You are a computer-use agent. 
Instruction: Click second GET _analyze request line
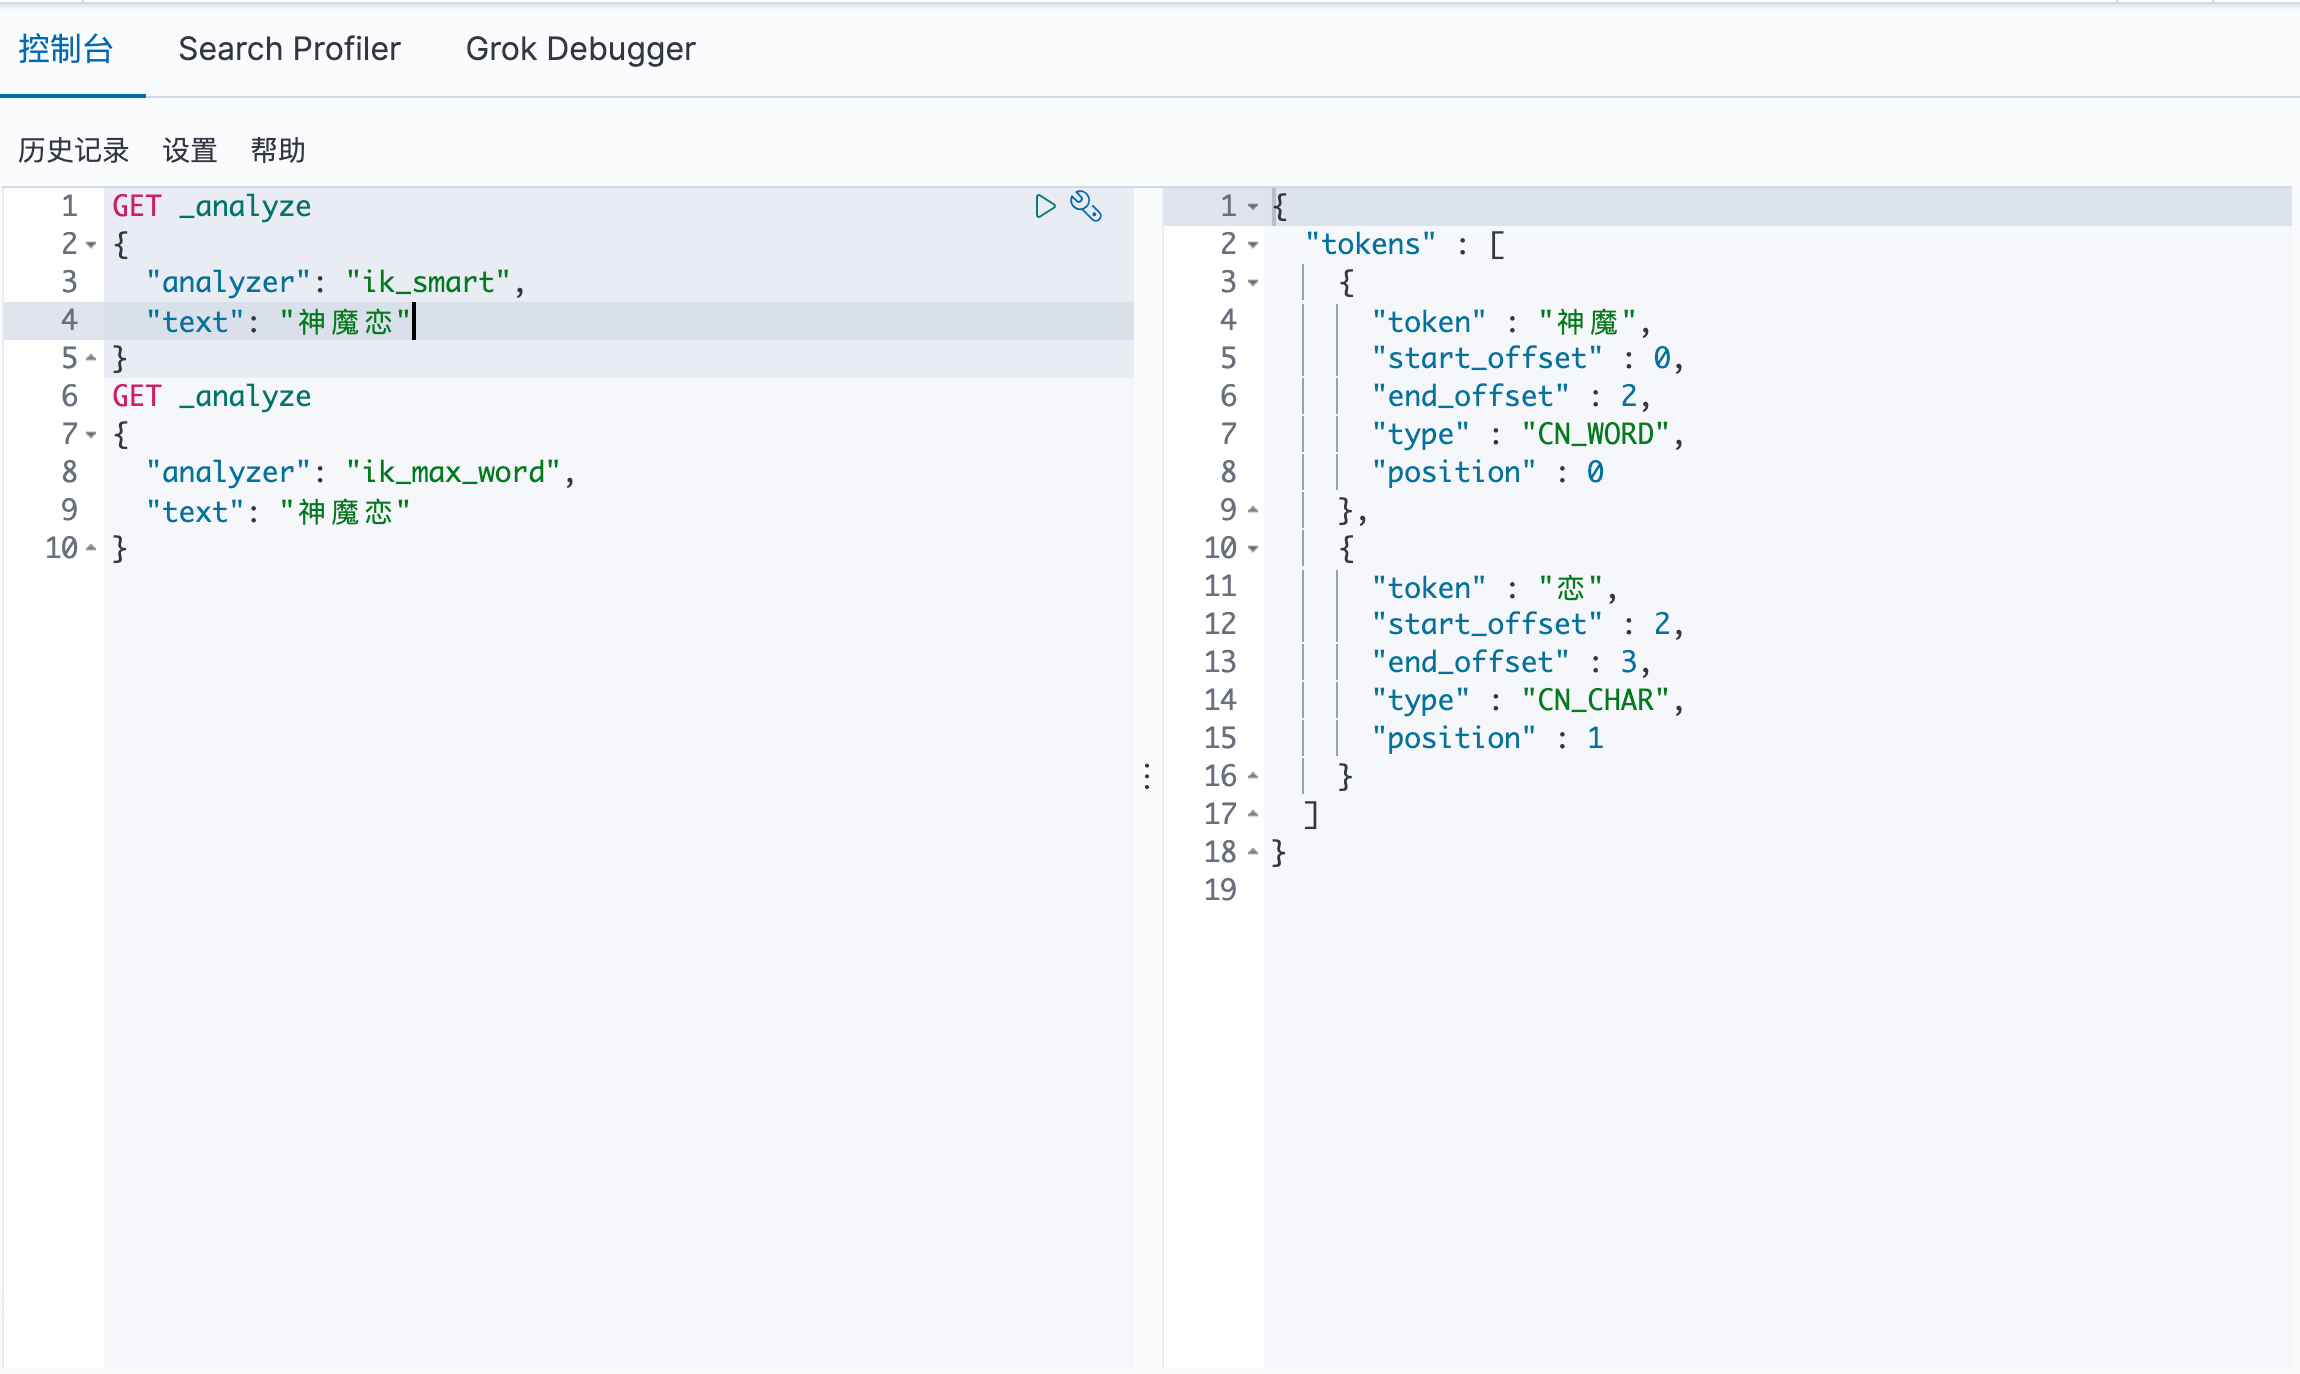[212, 396]
